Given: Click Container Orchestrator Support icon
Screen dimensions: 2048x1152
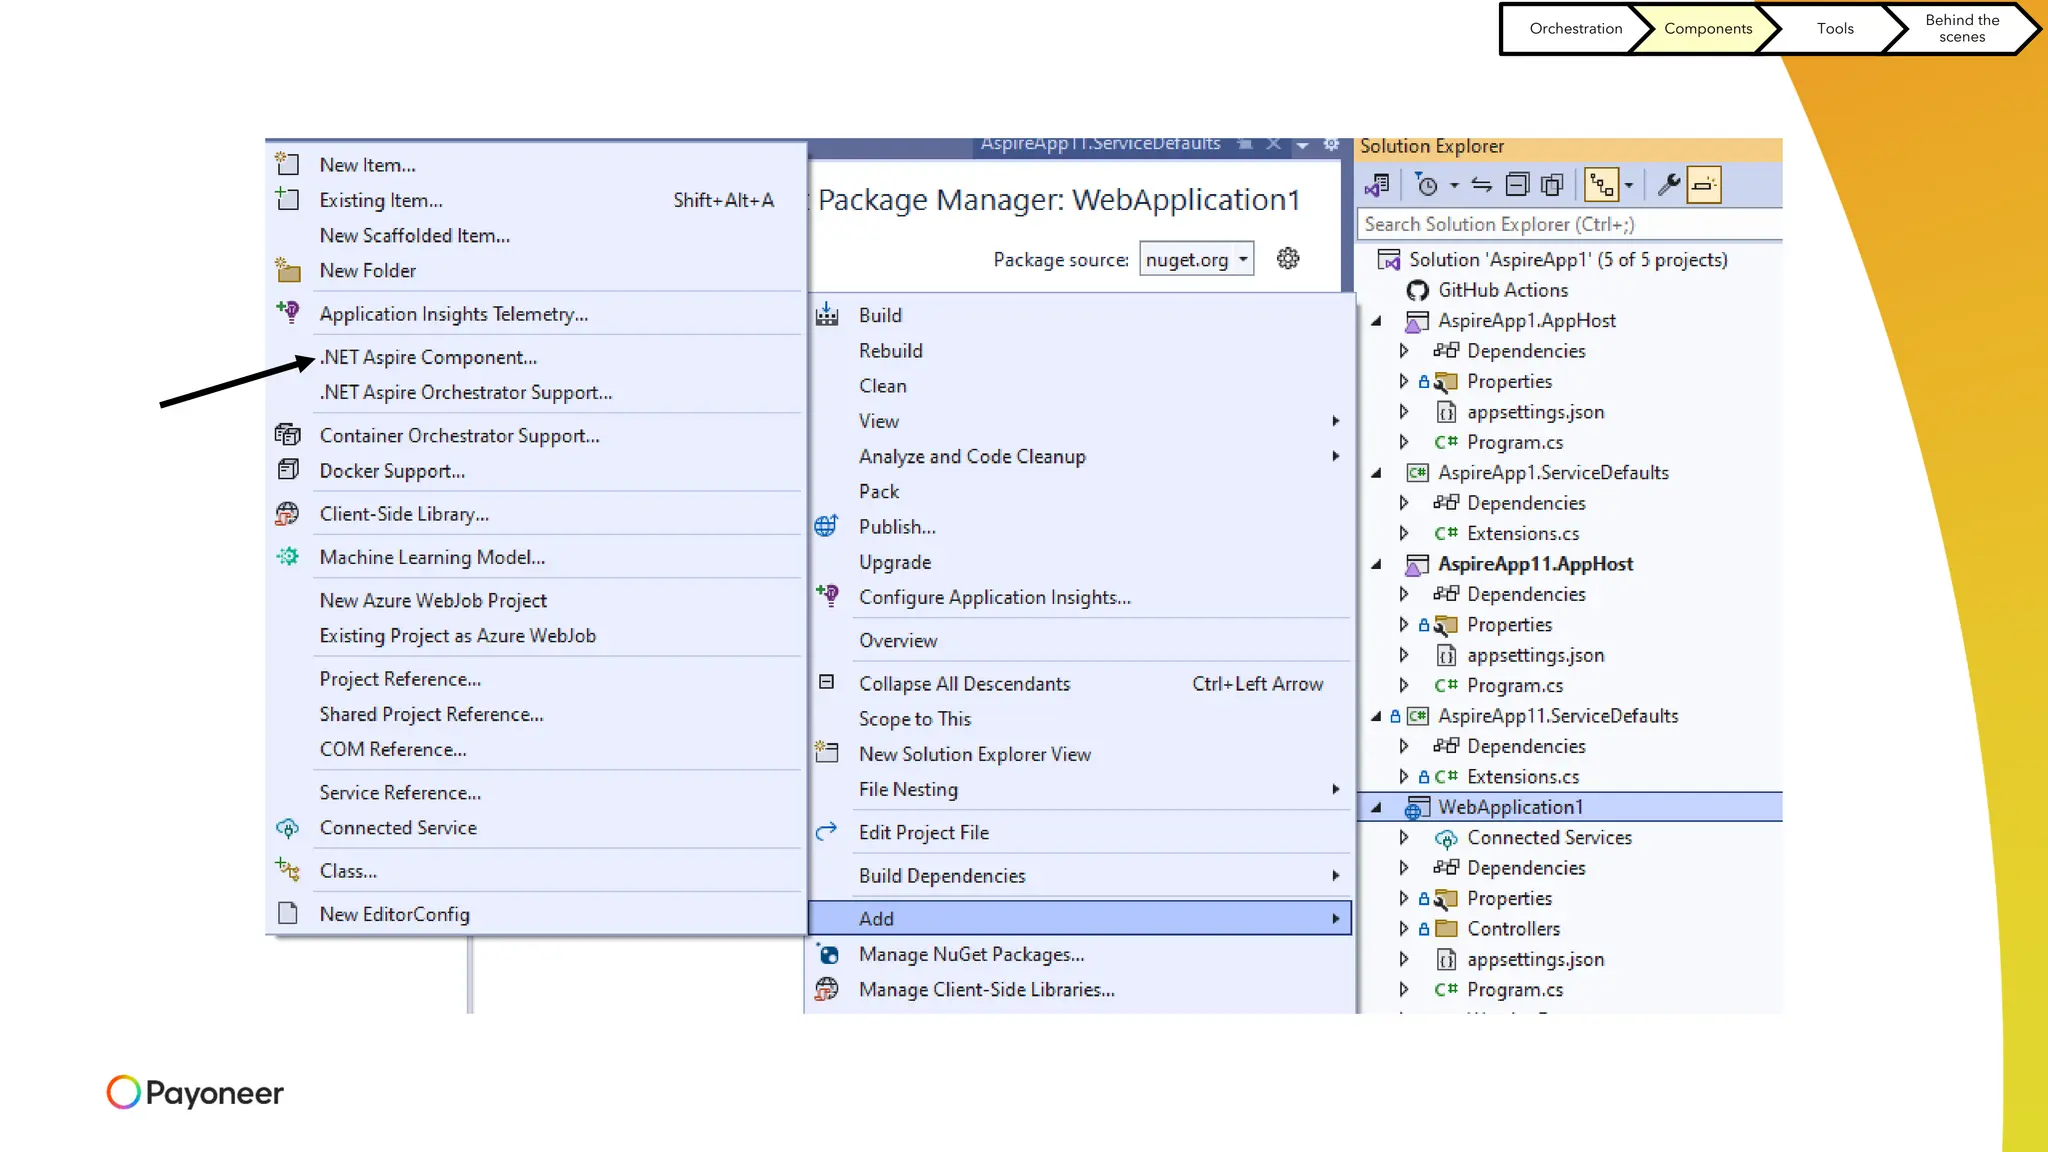Looking at the screenshot, I should pyautogui.click(x=288, y=435).
